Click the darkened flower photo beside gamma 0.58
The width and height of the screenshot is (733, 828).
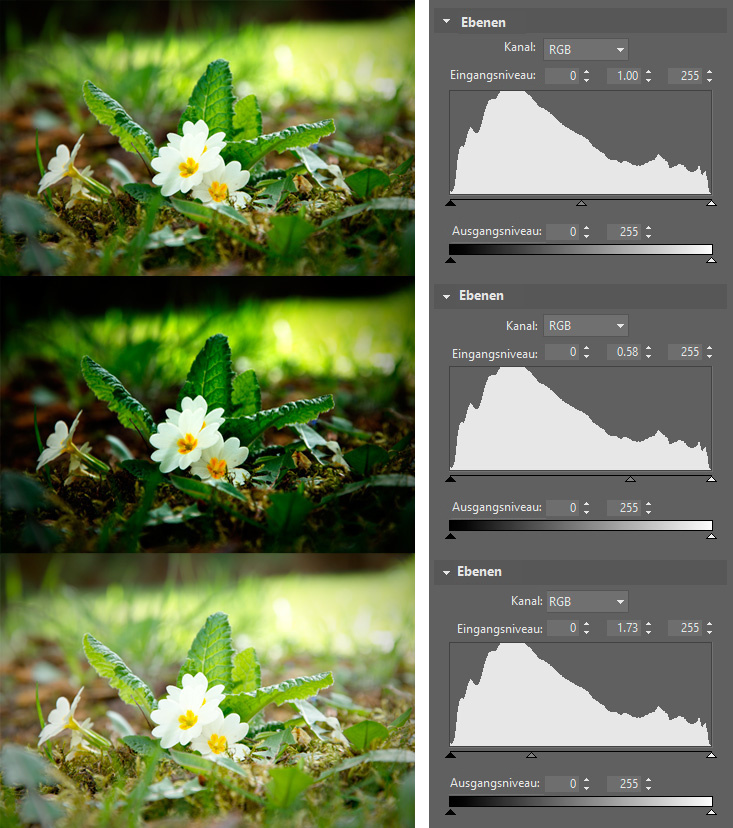pos(207,414)
